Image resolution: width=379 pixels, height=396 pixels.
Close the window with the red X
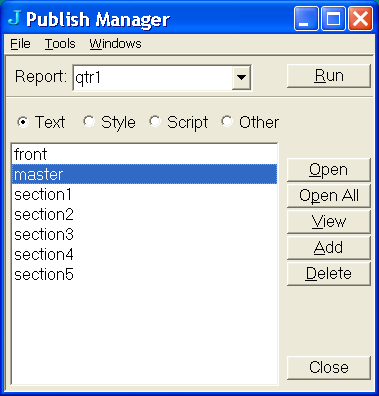point(360,19)
